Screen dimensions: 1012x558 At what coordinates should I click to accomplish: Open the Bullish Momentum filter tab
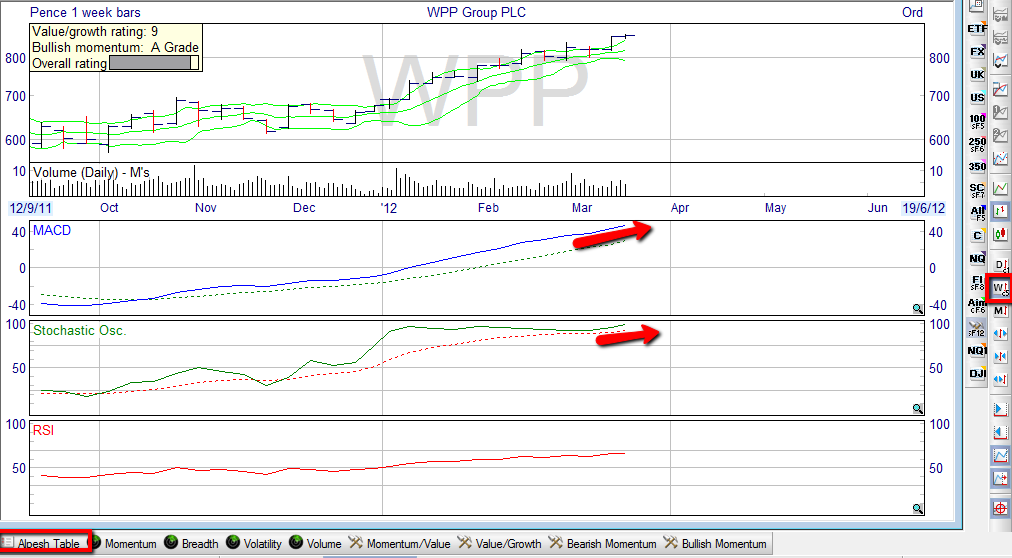715,543
